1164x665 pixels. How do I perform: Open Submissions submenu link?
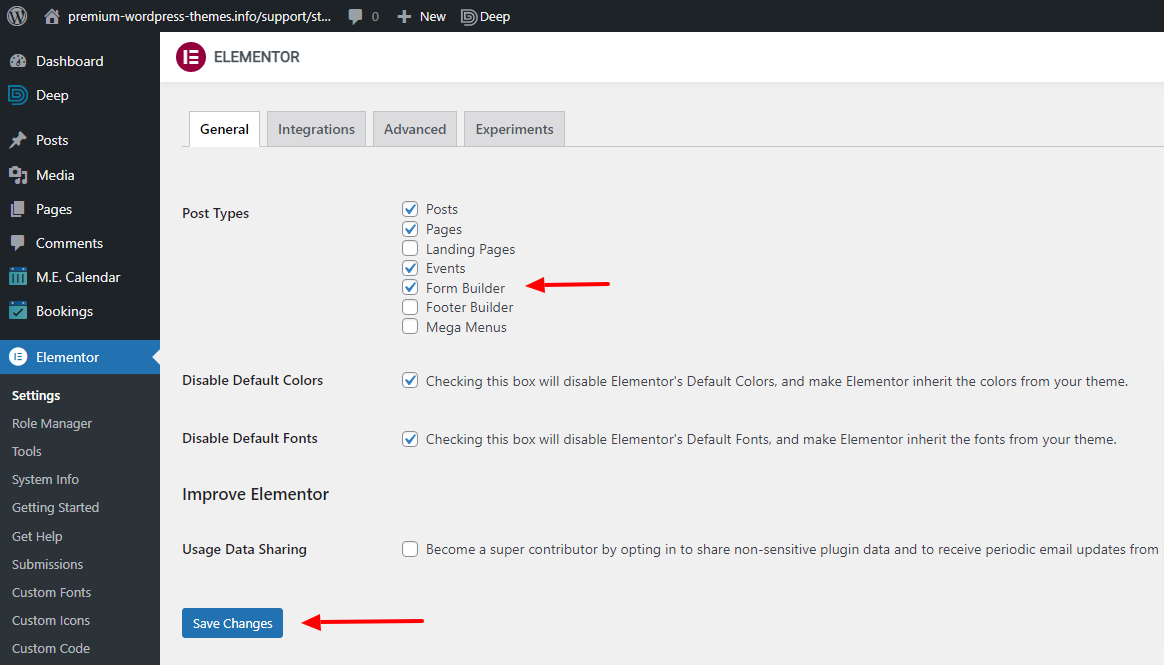tap(48, 565)
